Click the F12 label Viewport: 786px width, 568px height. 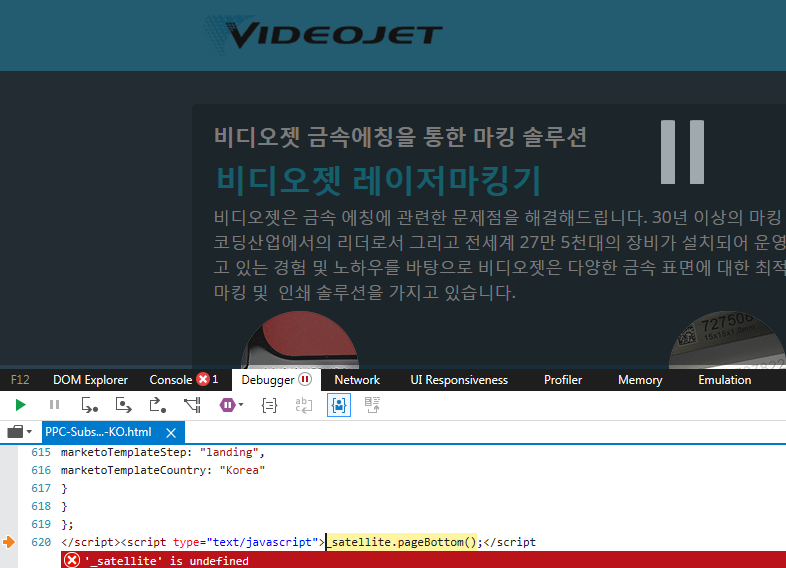[x=20, y=380]
